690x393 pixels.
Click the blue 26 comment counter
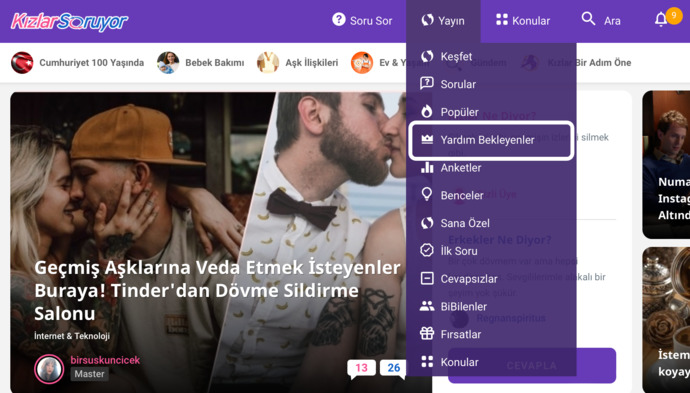coord(393,368)
